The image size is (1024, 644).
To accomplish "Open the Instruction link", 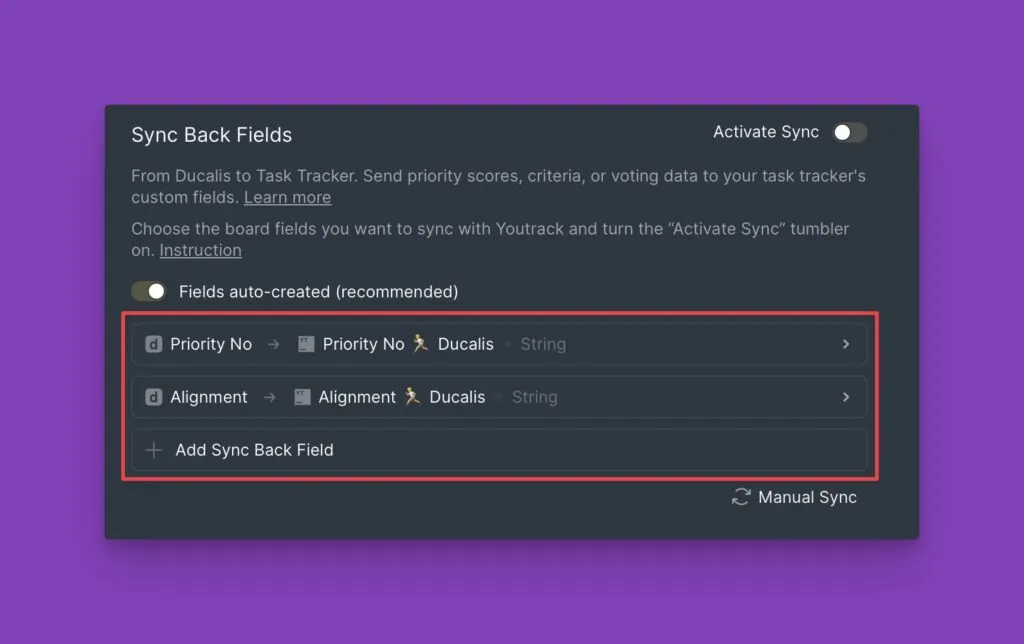I will click(200, 250).
